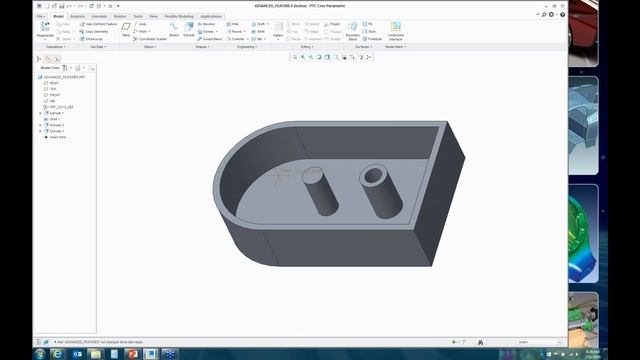Choose the Extrude tool

(x=189, y=30)
